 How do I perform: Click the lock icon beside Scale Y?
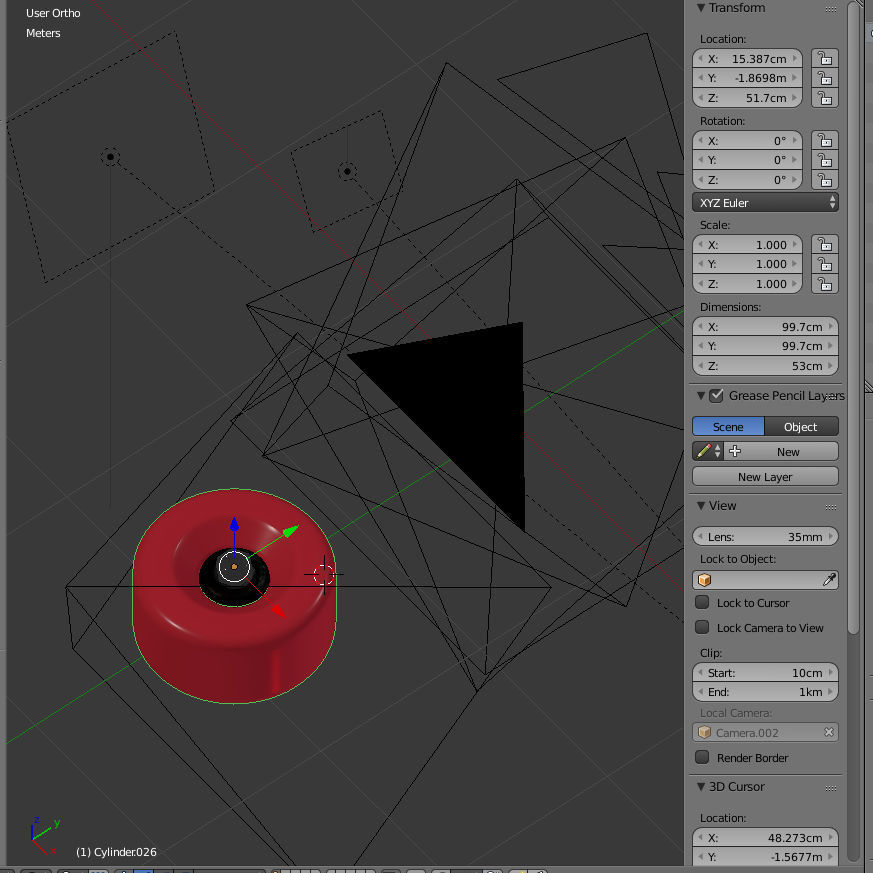tap(824, 263)
